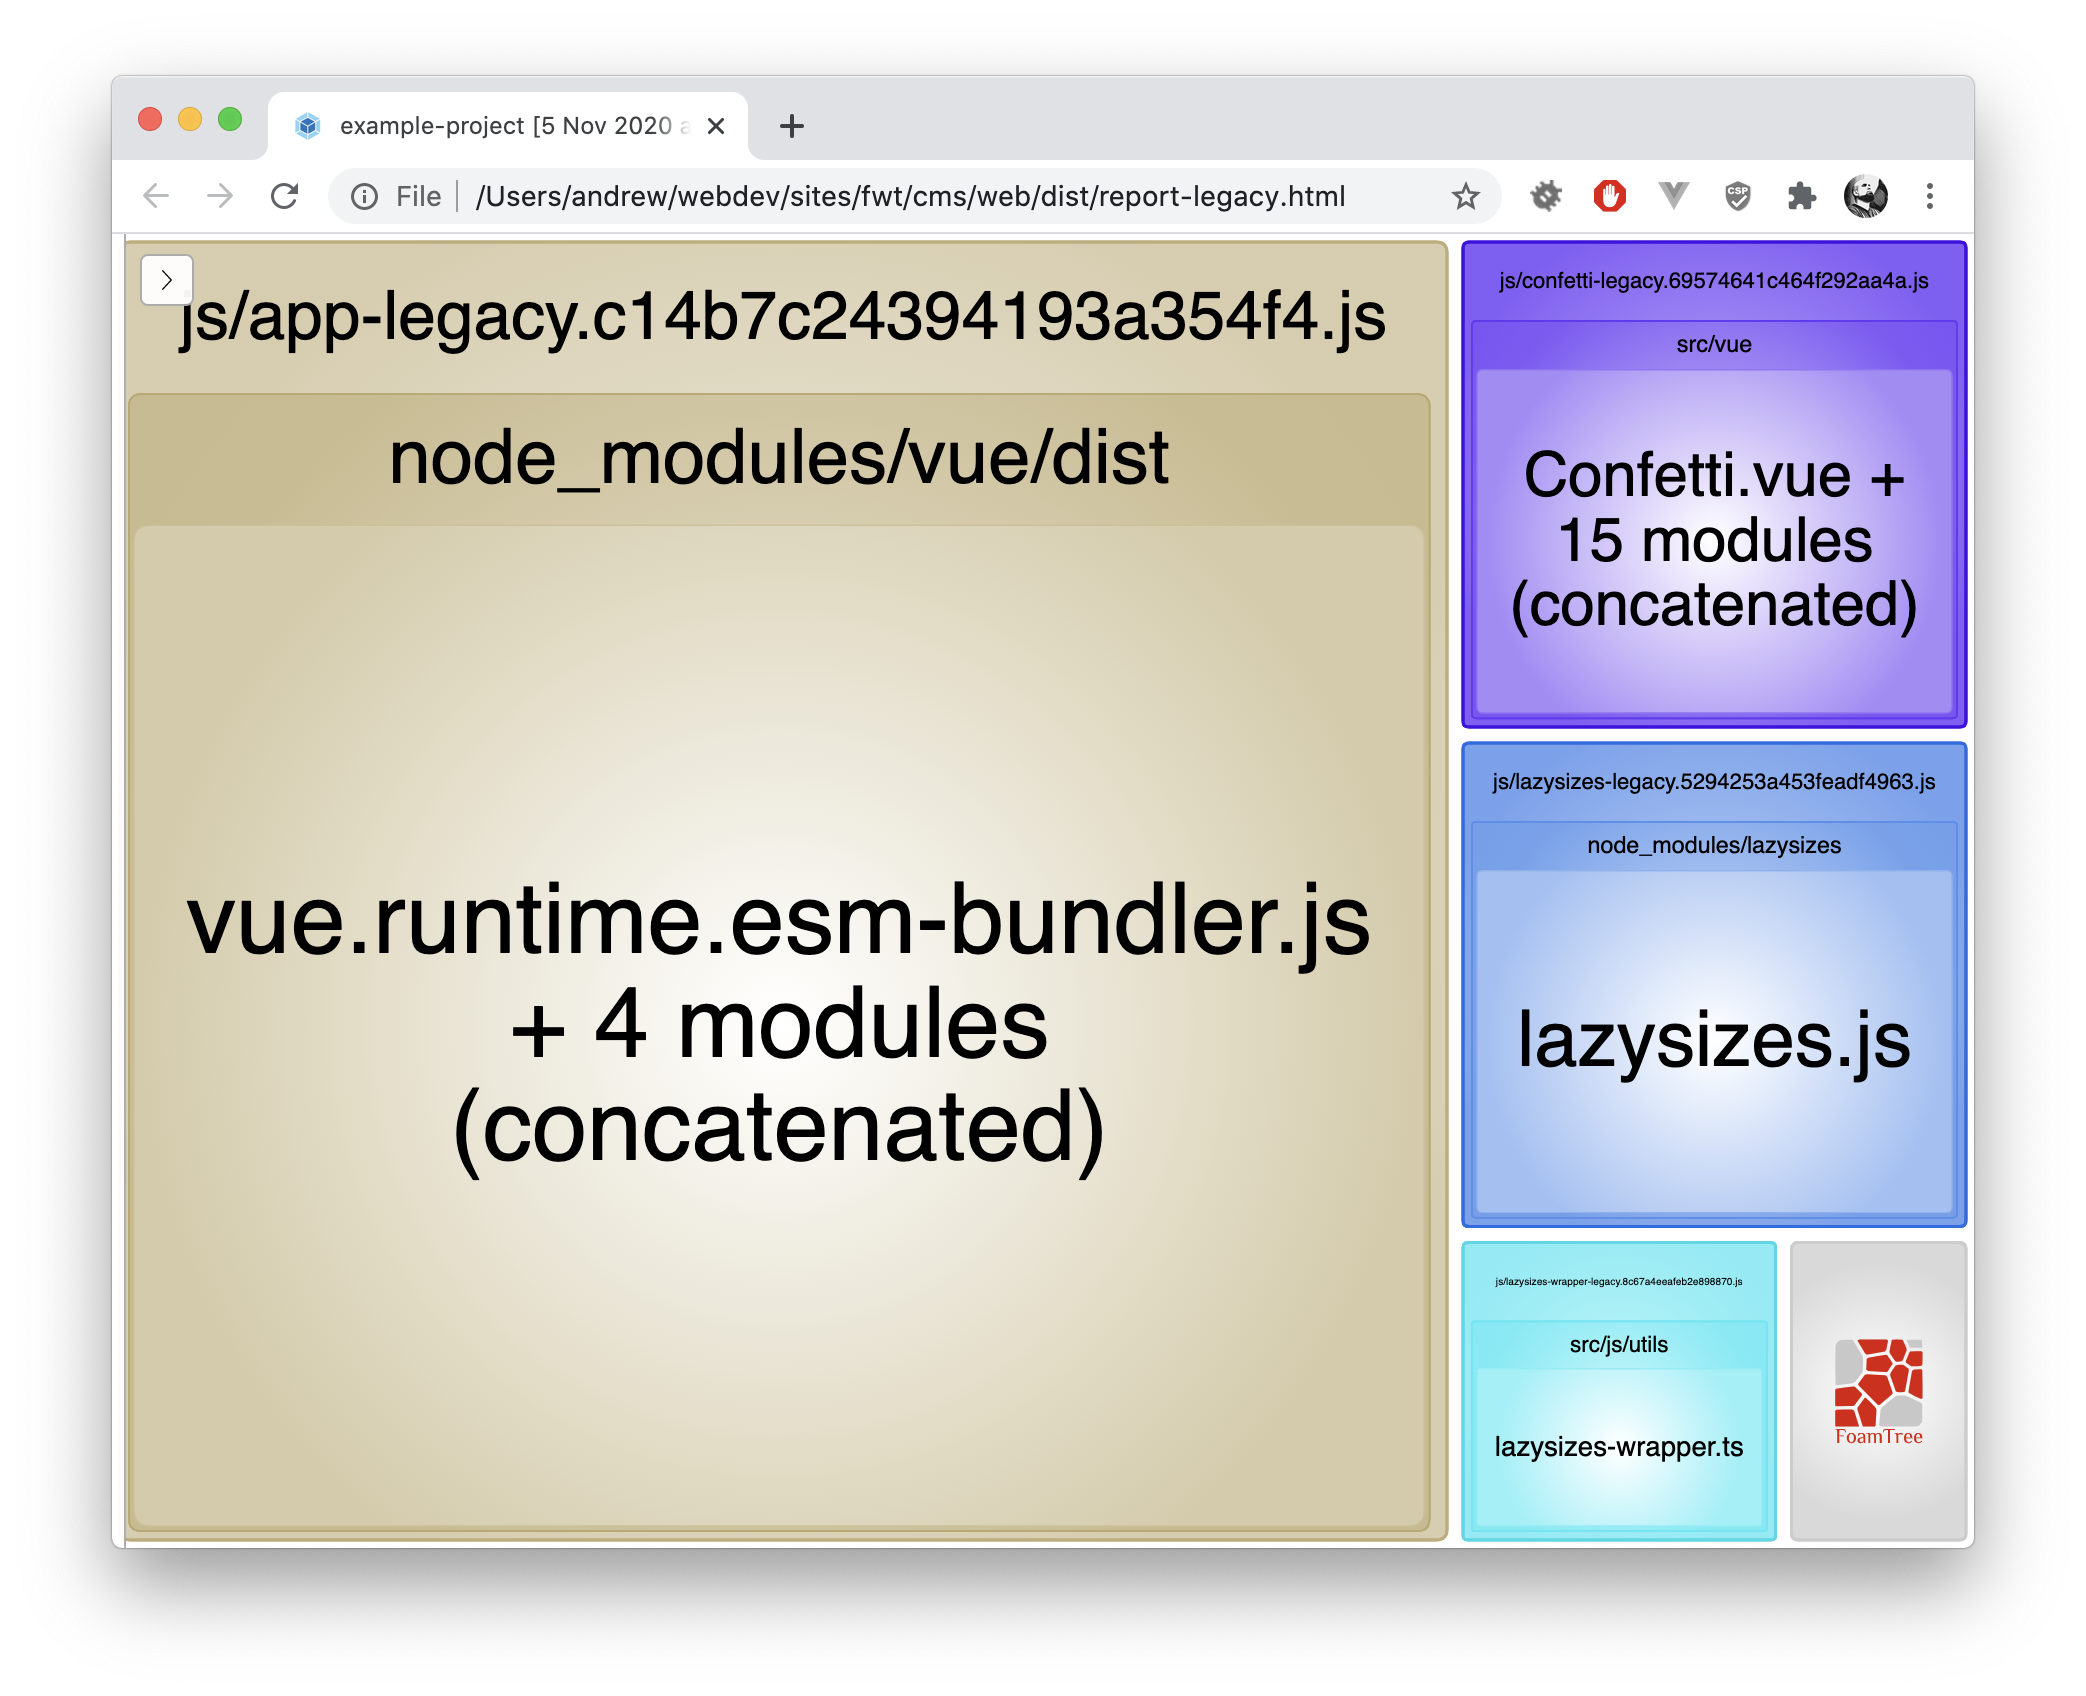2086x1696 pixels.
Task: Select the src/js/utils group label
Action: (x=1619, y=1345)
